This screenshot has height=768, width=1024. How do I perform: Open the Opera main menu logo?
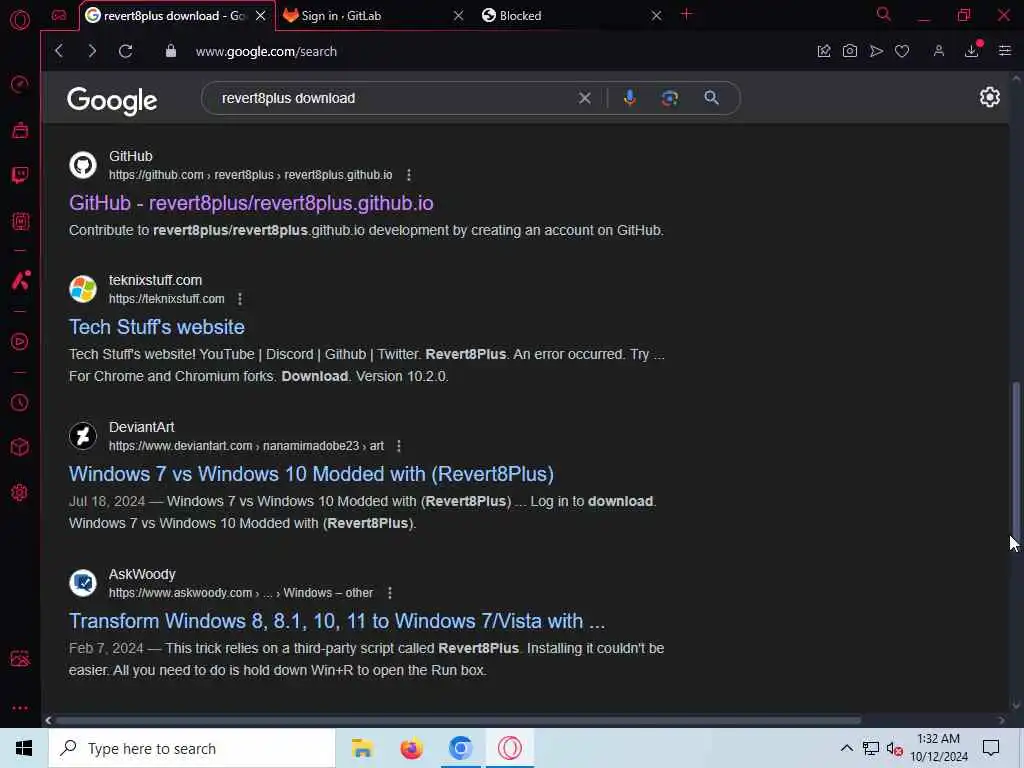coord(20,20)
